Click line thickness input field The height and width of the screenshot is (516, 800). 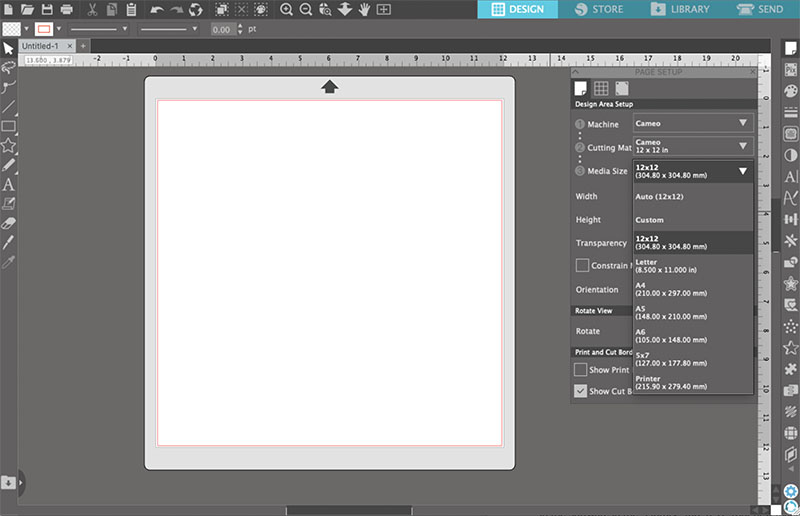(x=223, y=30)
